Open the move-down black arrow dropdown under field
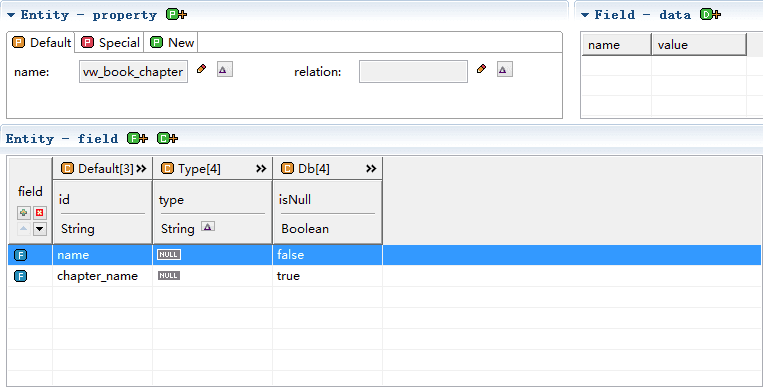Screen dimensions: 763x387 40,229
